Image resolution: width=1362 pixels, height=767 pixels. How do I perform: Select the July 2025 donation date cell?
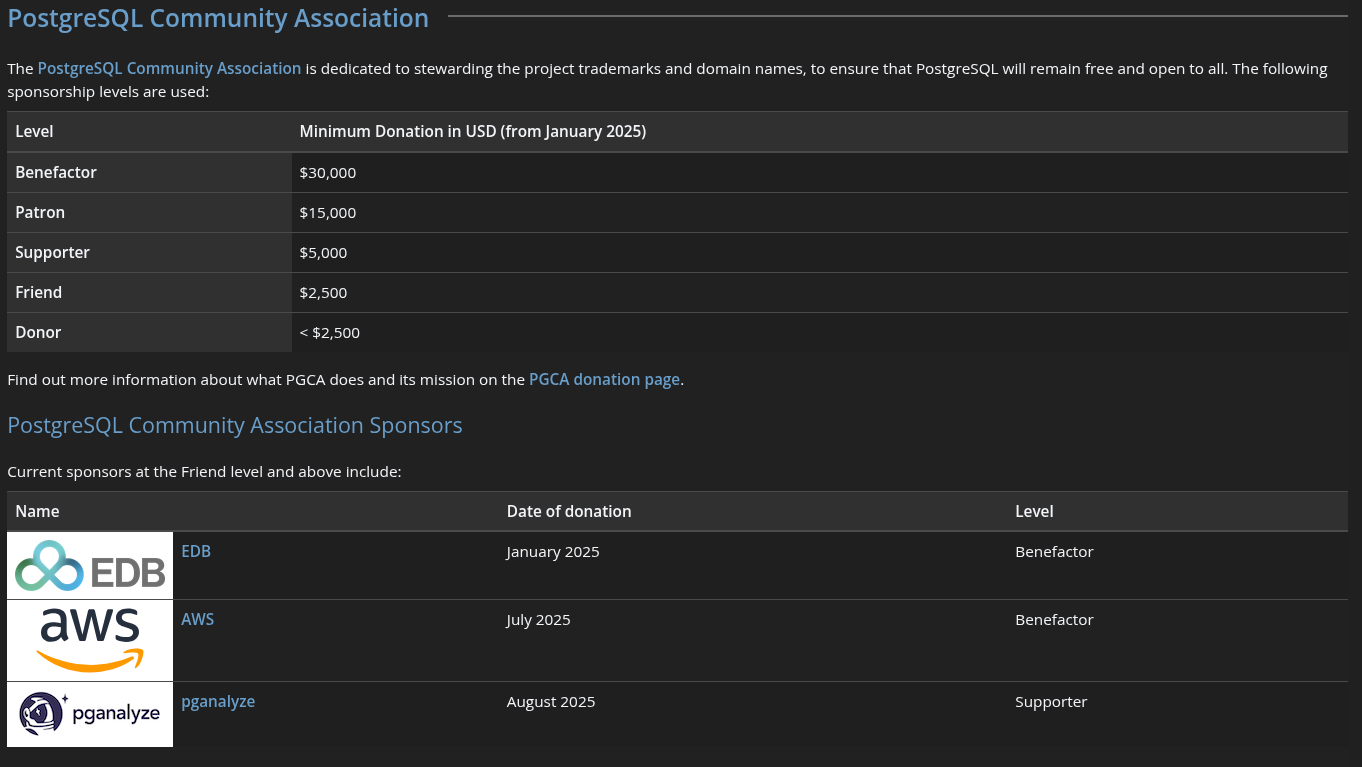(753, 641)
